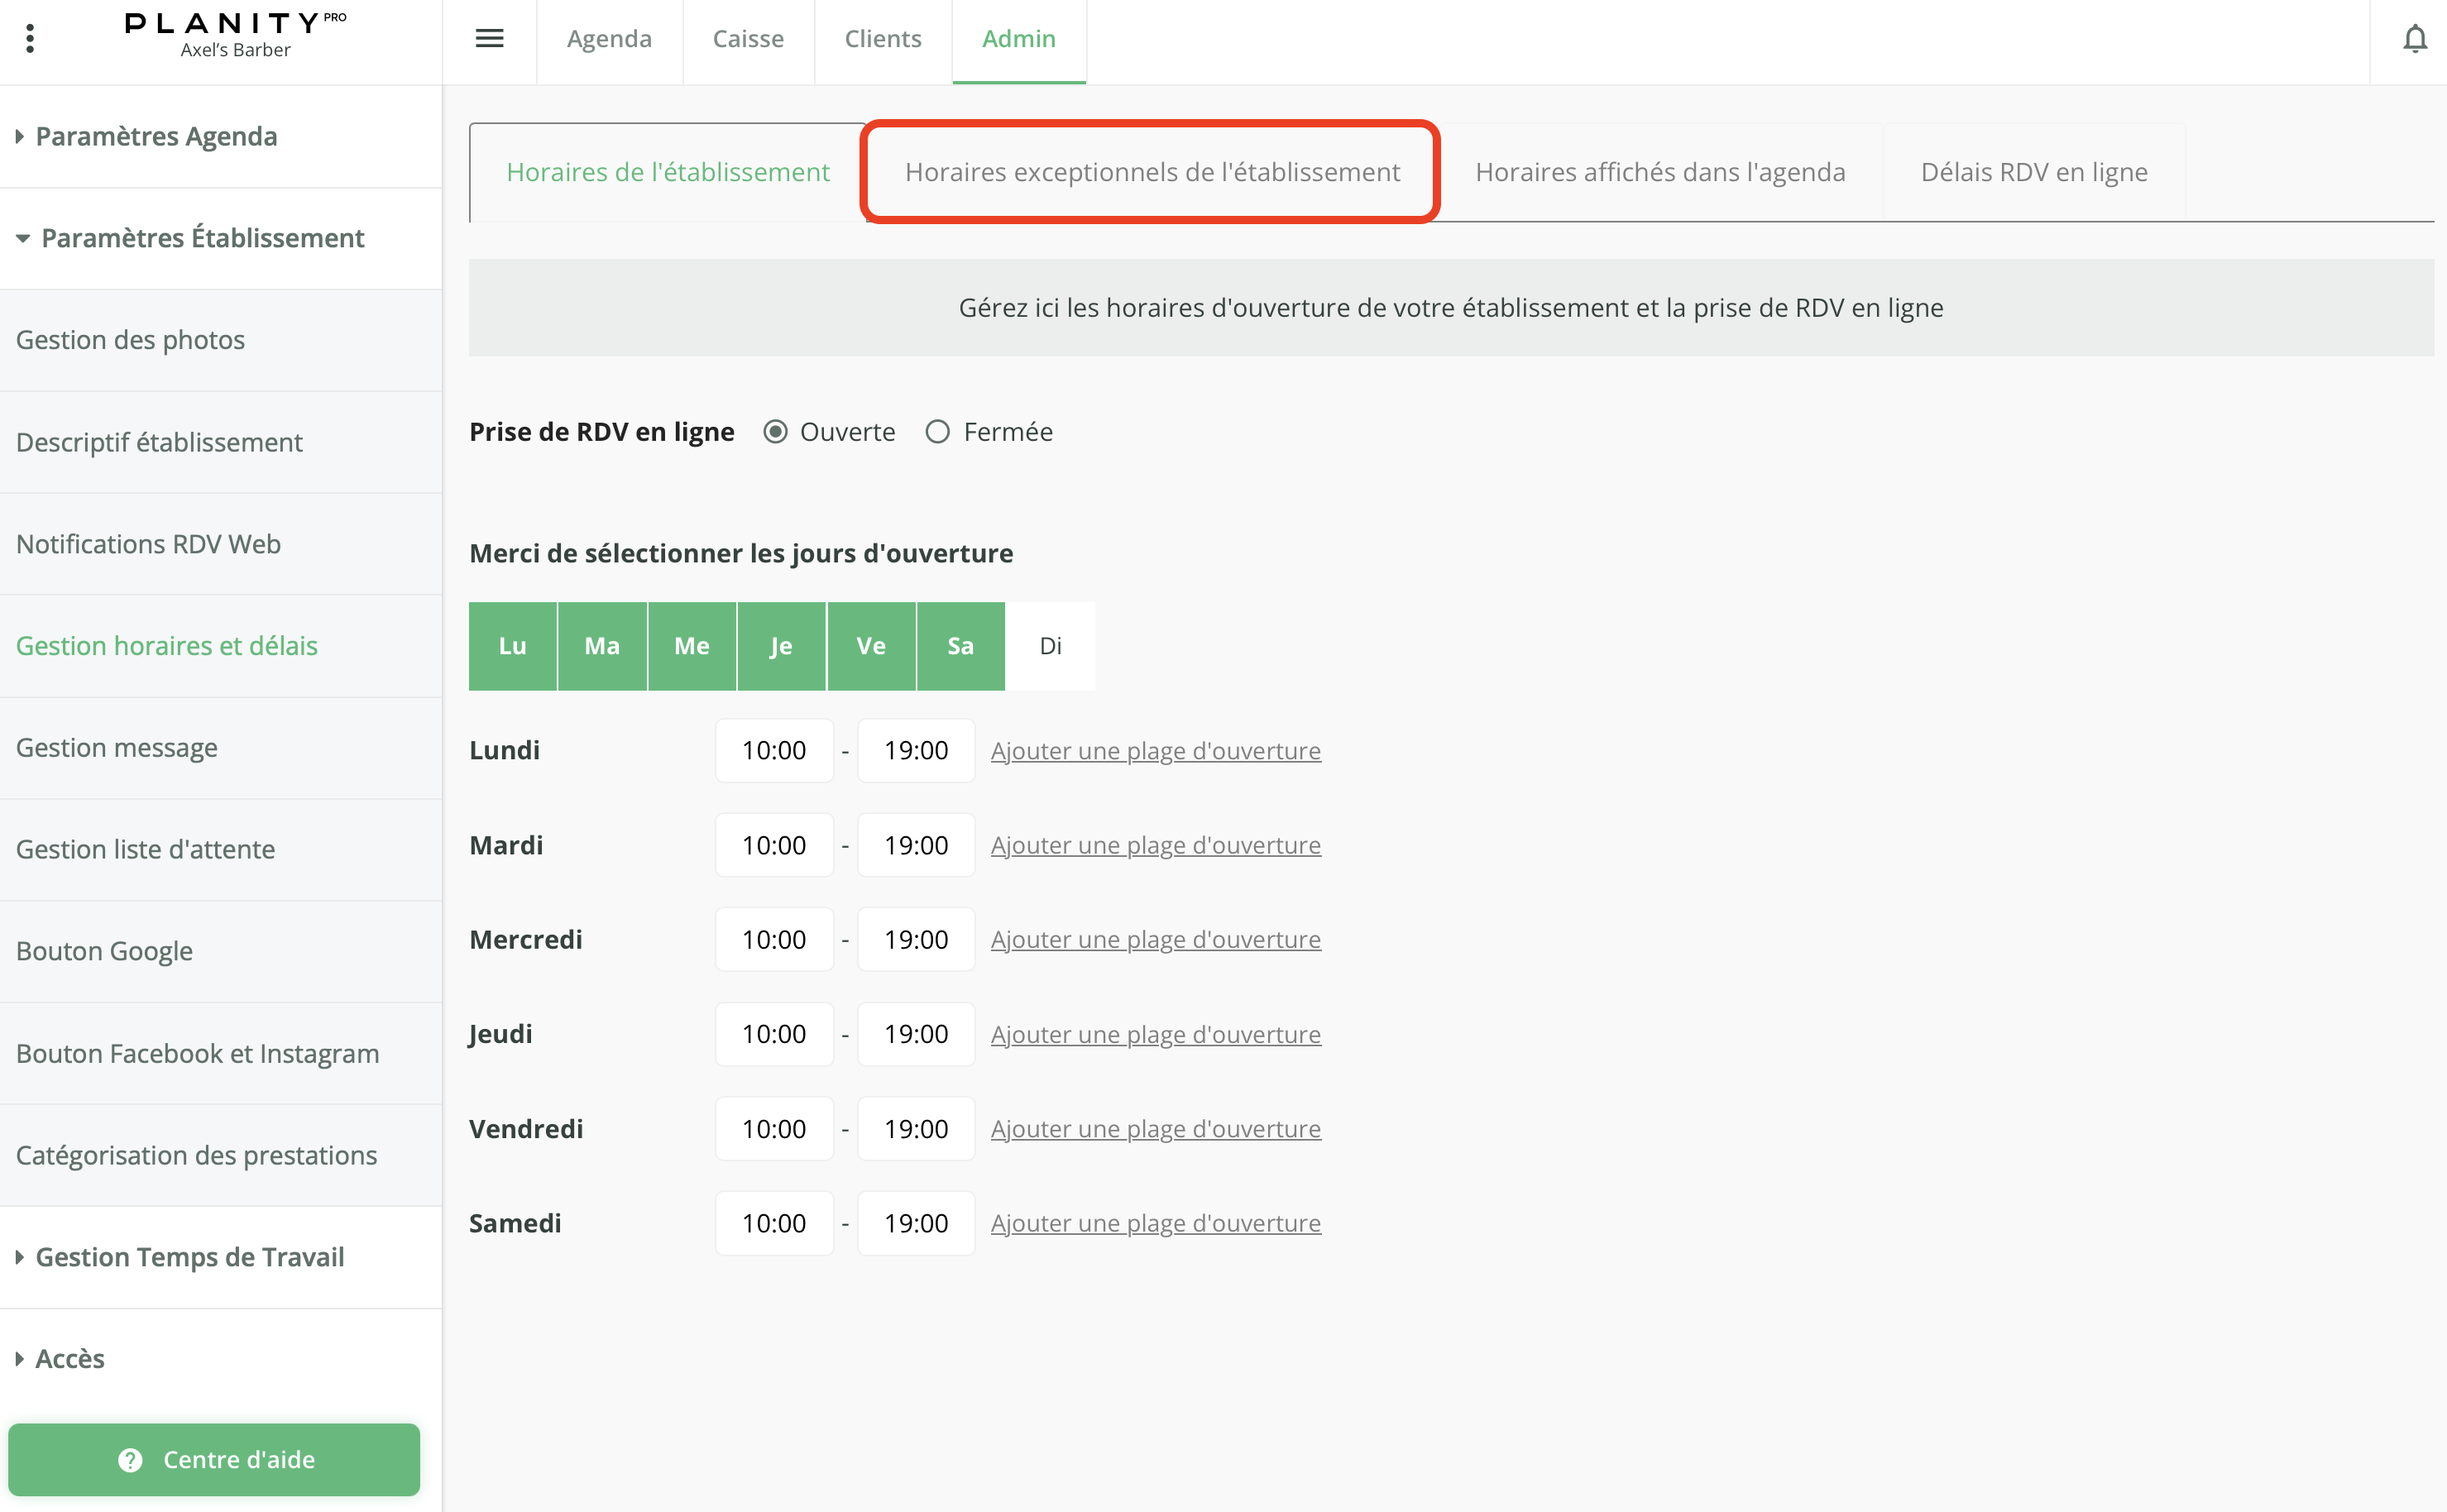Switch to the Caisse tab

pyautogui.click(x=748, y=39)
